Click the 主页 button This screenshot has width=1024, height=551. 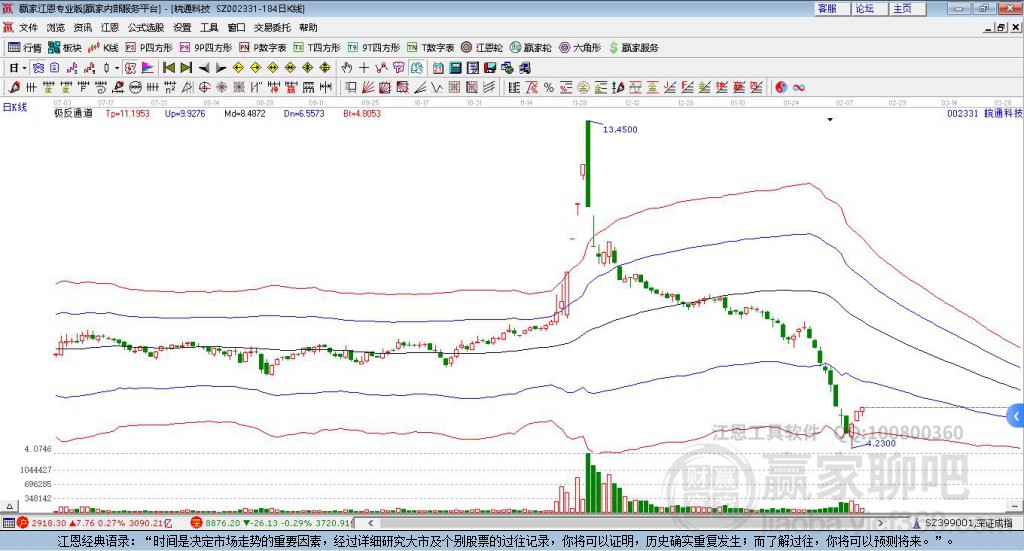click(908, 8)
